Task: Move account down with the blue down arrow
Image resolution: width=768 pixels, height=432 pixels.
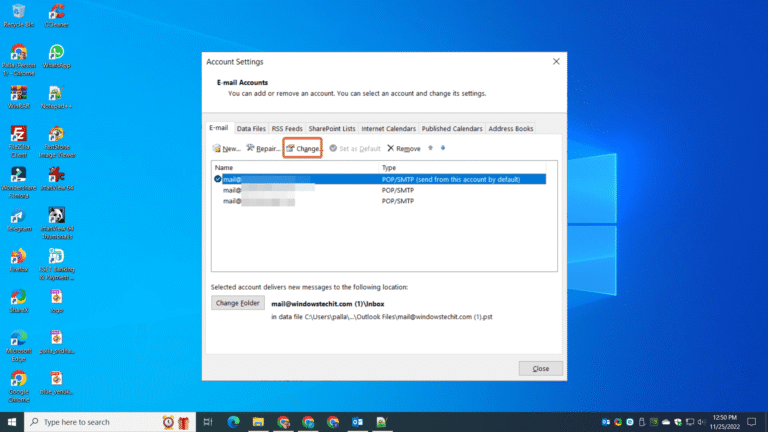Action: pyautogui.click(x=443, y=148)
